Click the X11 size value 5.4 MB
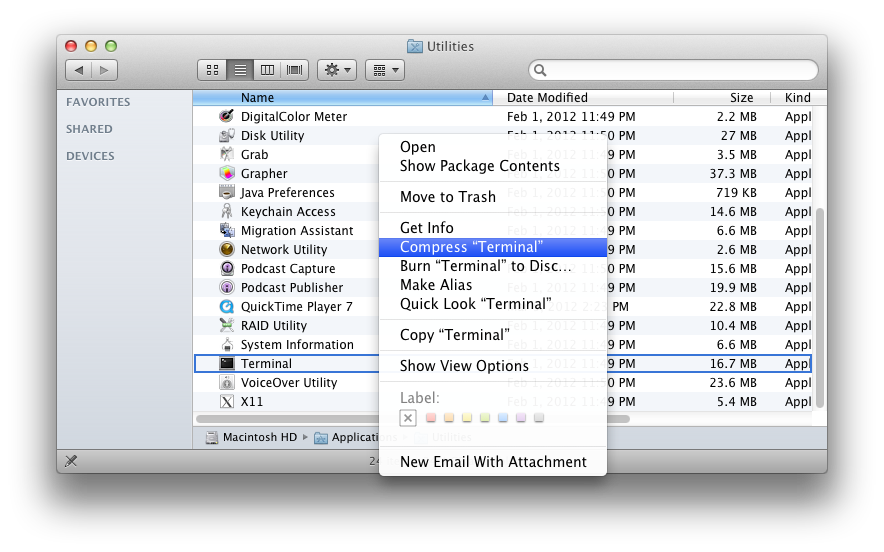 pyautogui.click(x=737, y=401)
